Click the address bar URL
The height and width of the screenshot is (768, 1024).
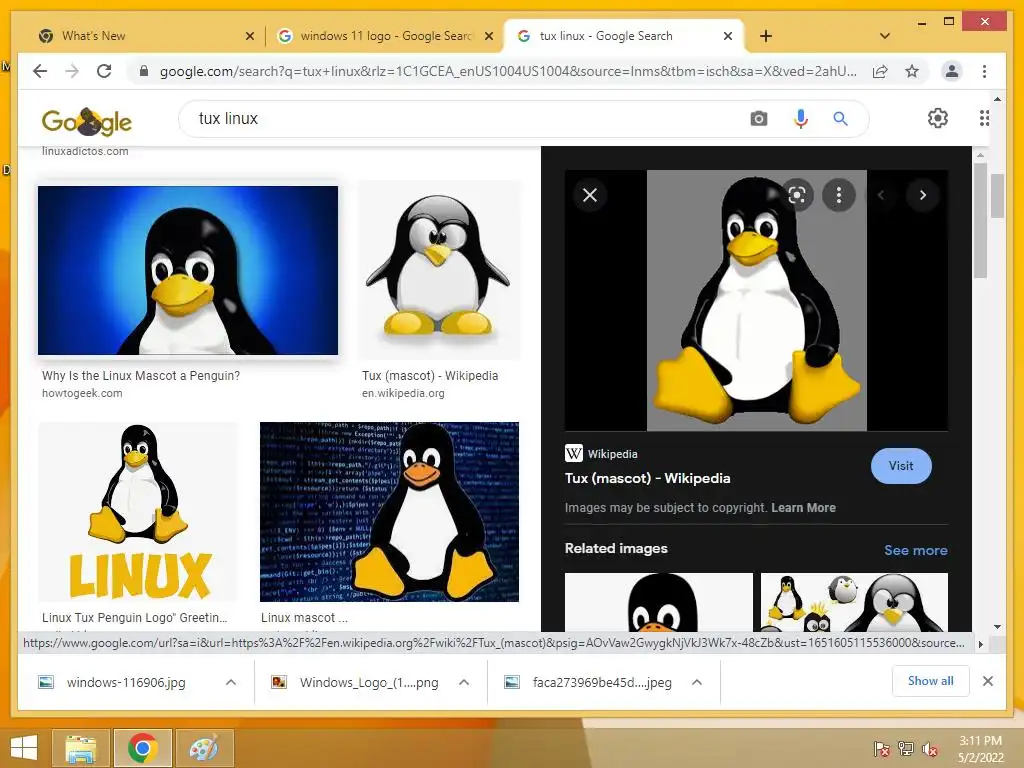point(508,71)
